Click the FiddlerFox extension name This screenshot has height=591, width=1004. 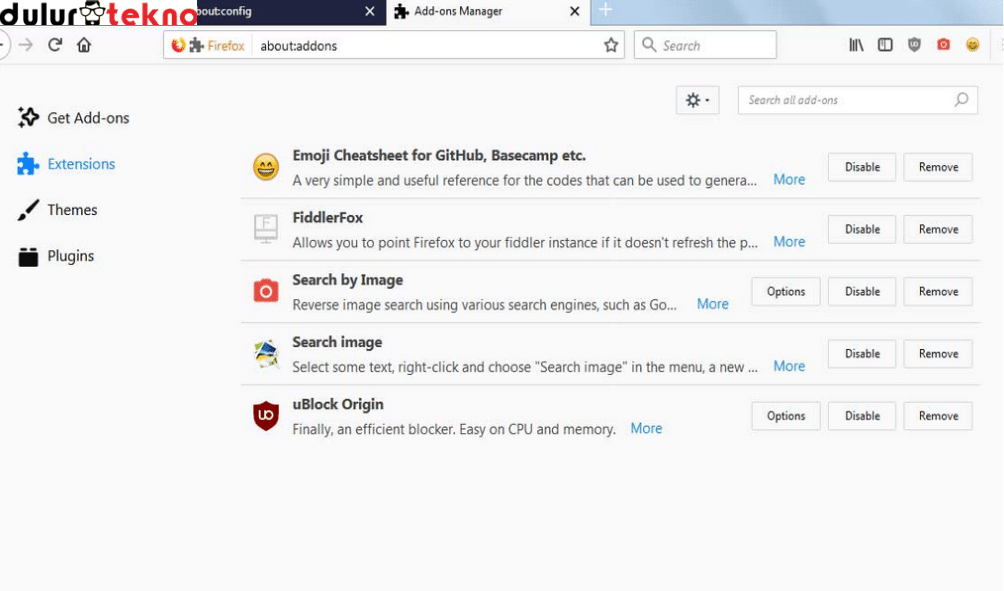pyautogui.click(x=328, y=218)
